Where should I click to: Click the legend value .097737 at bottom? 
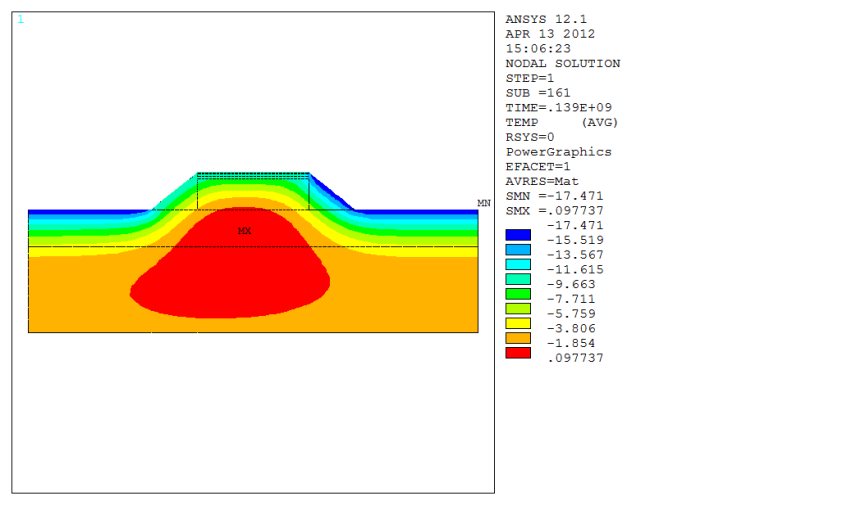[575, 358]
